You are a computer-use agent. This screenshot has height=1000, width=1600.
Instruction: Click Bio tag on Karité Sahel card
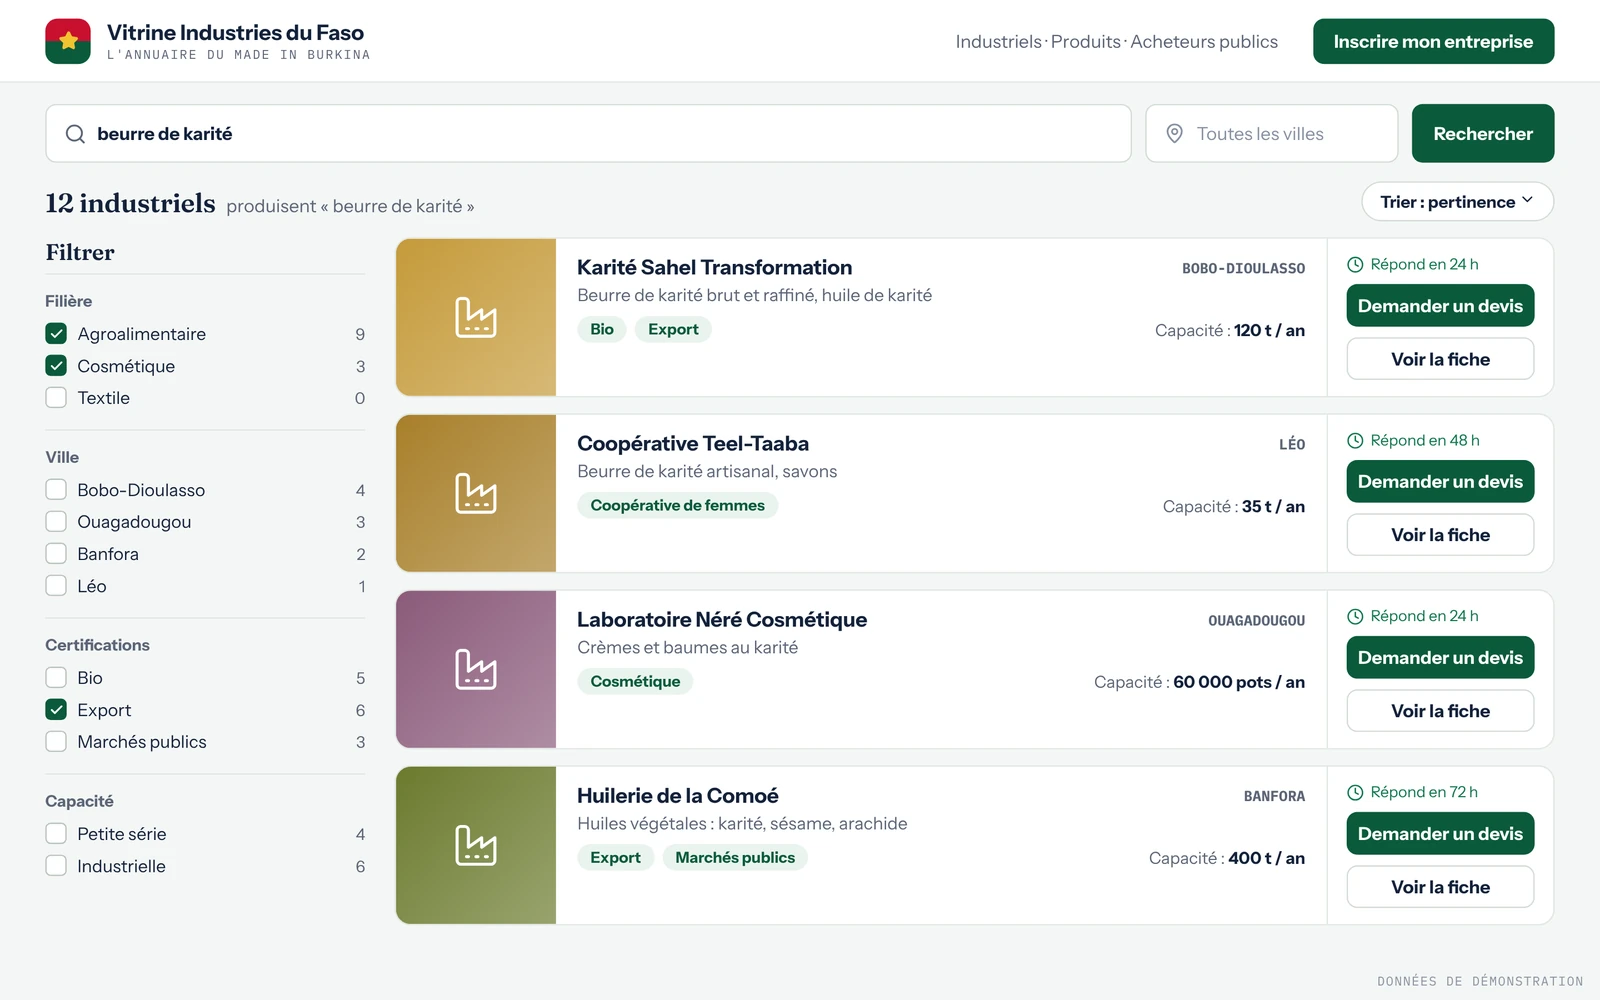(602, 330)
